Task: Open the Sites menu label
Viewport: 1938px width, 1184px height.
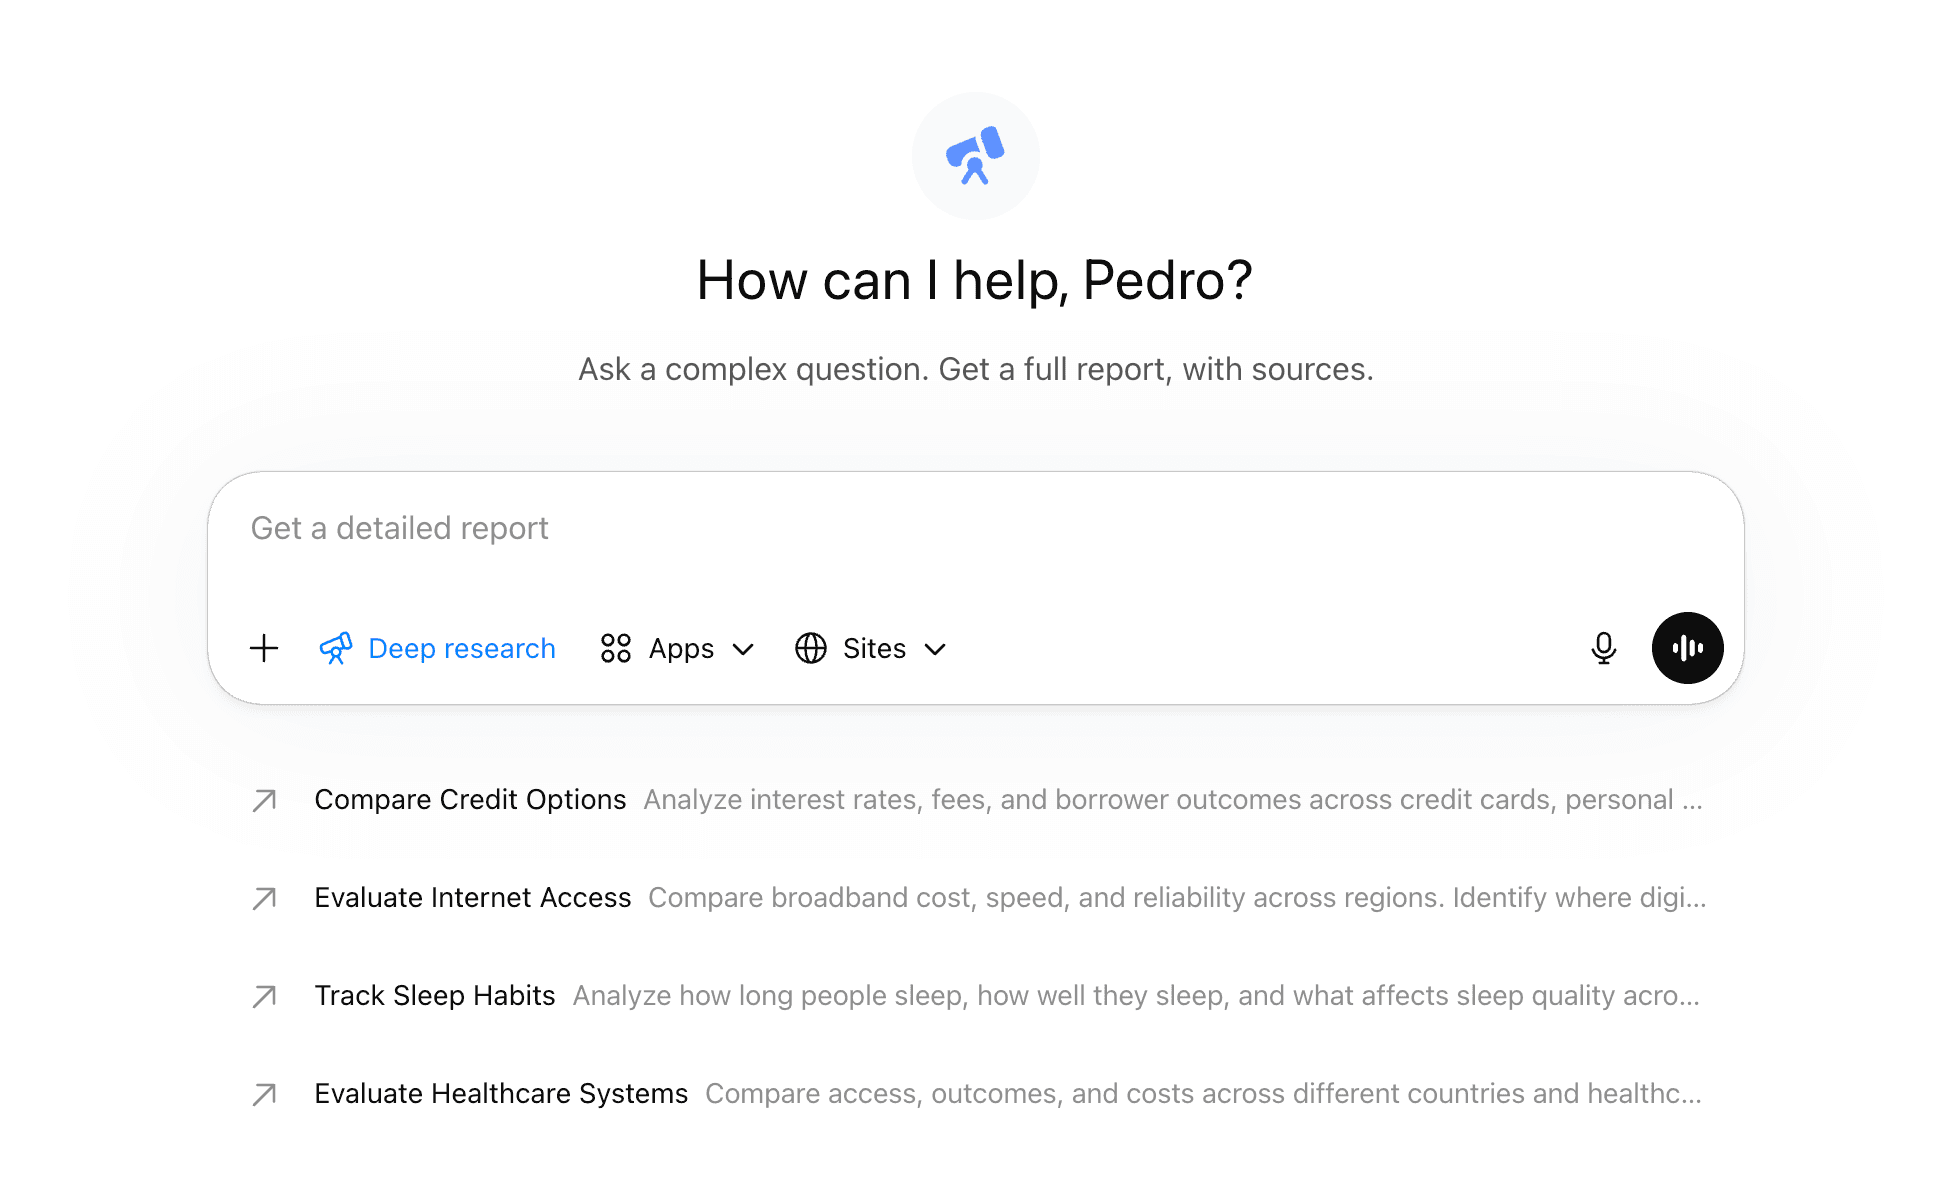Action: 874,648
